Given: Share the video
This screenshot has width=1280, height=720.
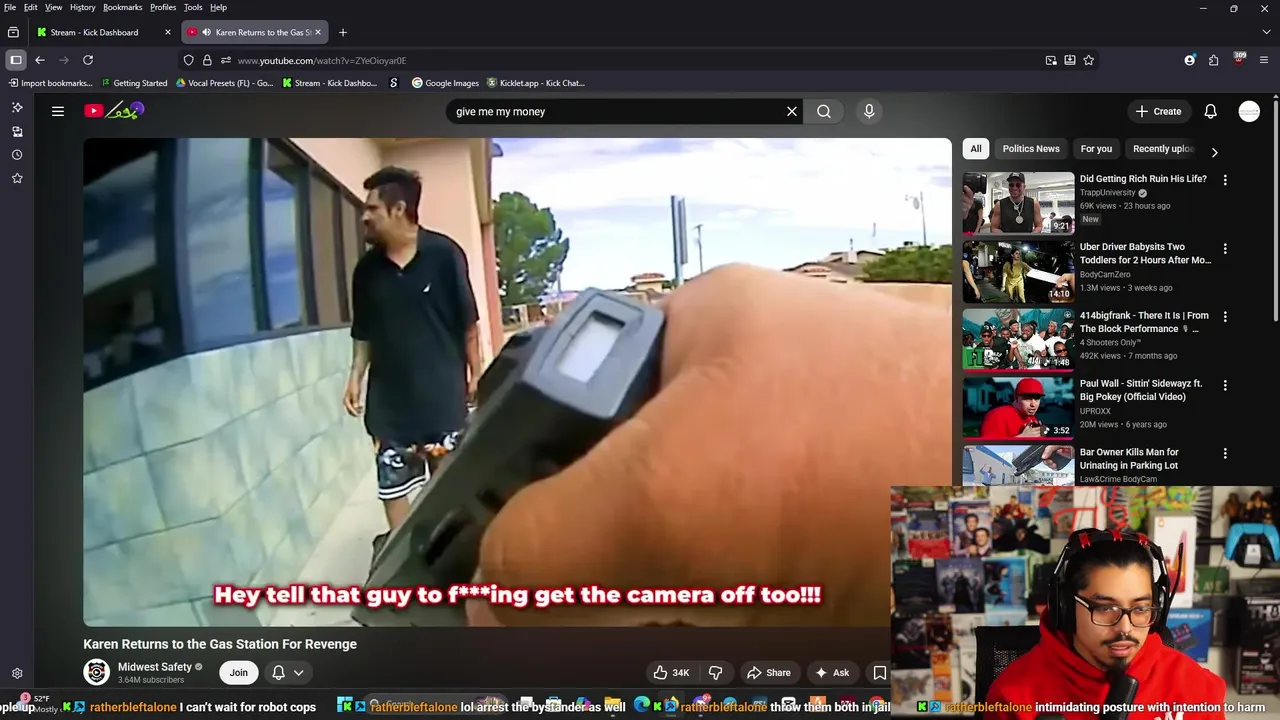Looking at the screenshot, I should (769, 673).
